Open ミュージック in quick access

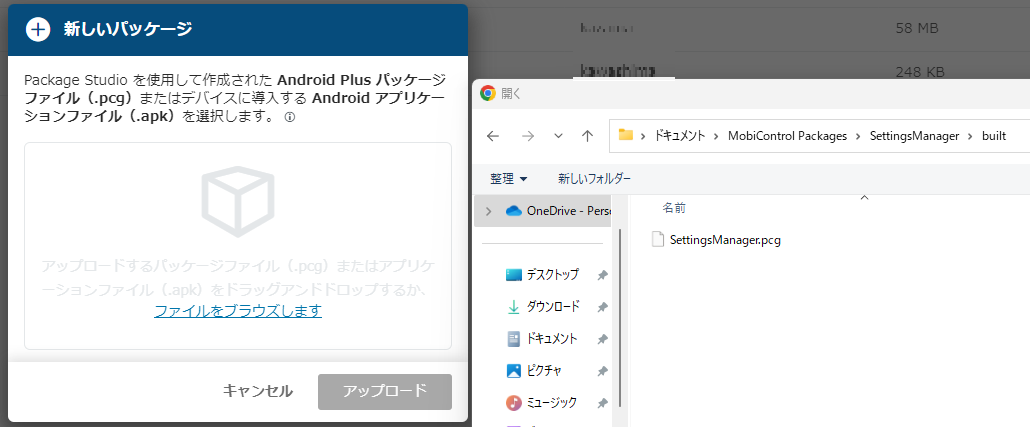pos(552,402)
